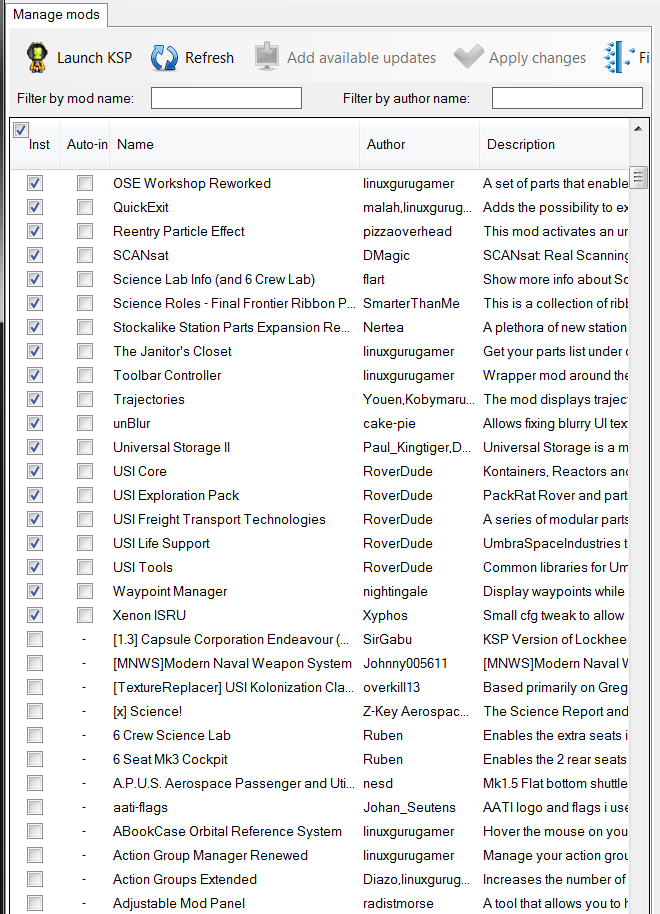
Task: Check install box for 6 Crew Science Lab
Action: pos(35,735)
